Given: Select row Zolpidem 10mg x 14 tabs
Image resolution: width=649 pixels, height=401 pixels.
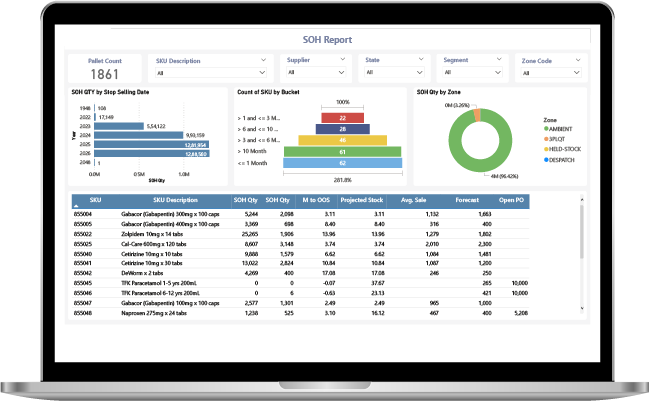Looking at the screenshot, I should 300,234.
